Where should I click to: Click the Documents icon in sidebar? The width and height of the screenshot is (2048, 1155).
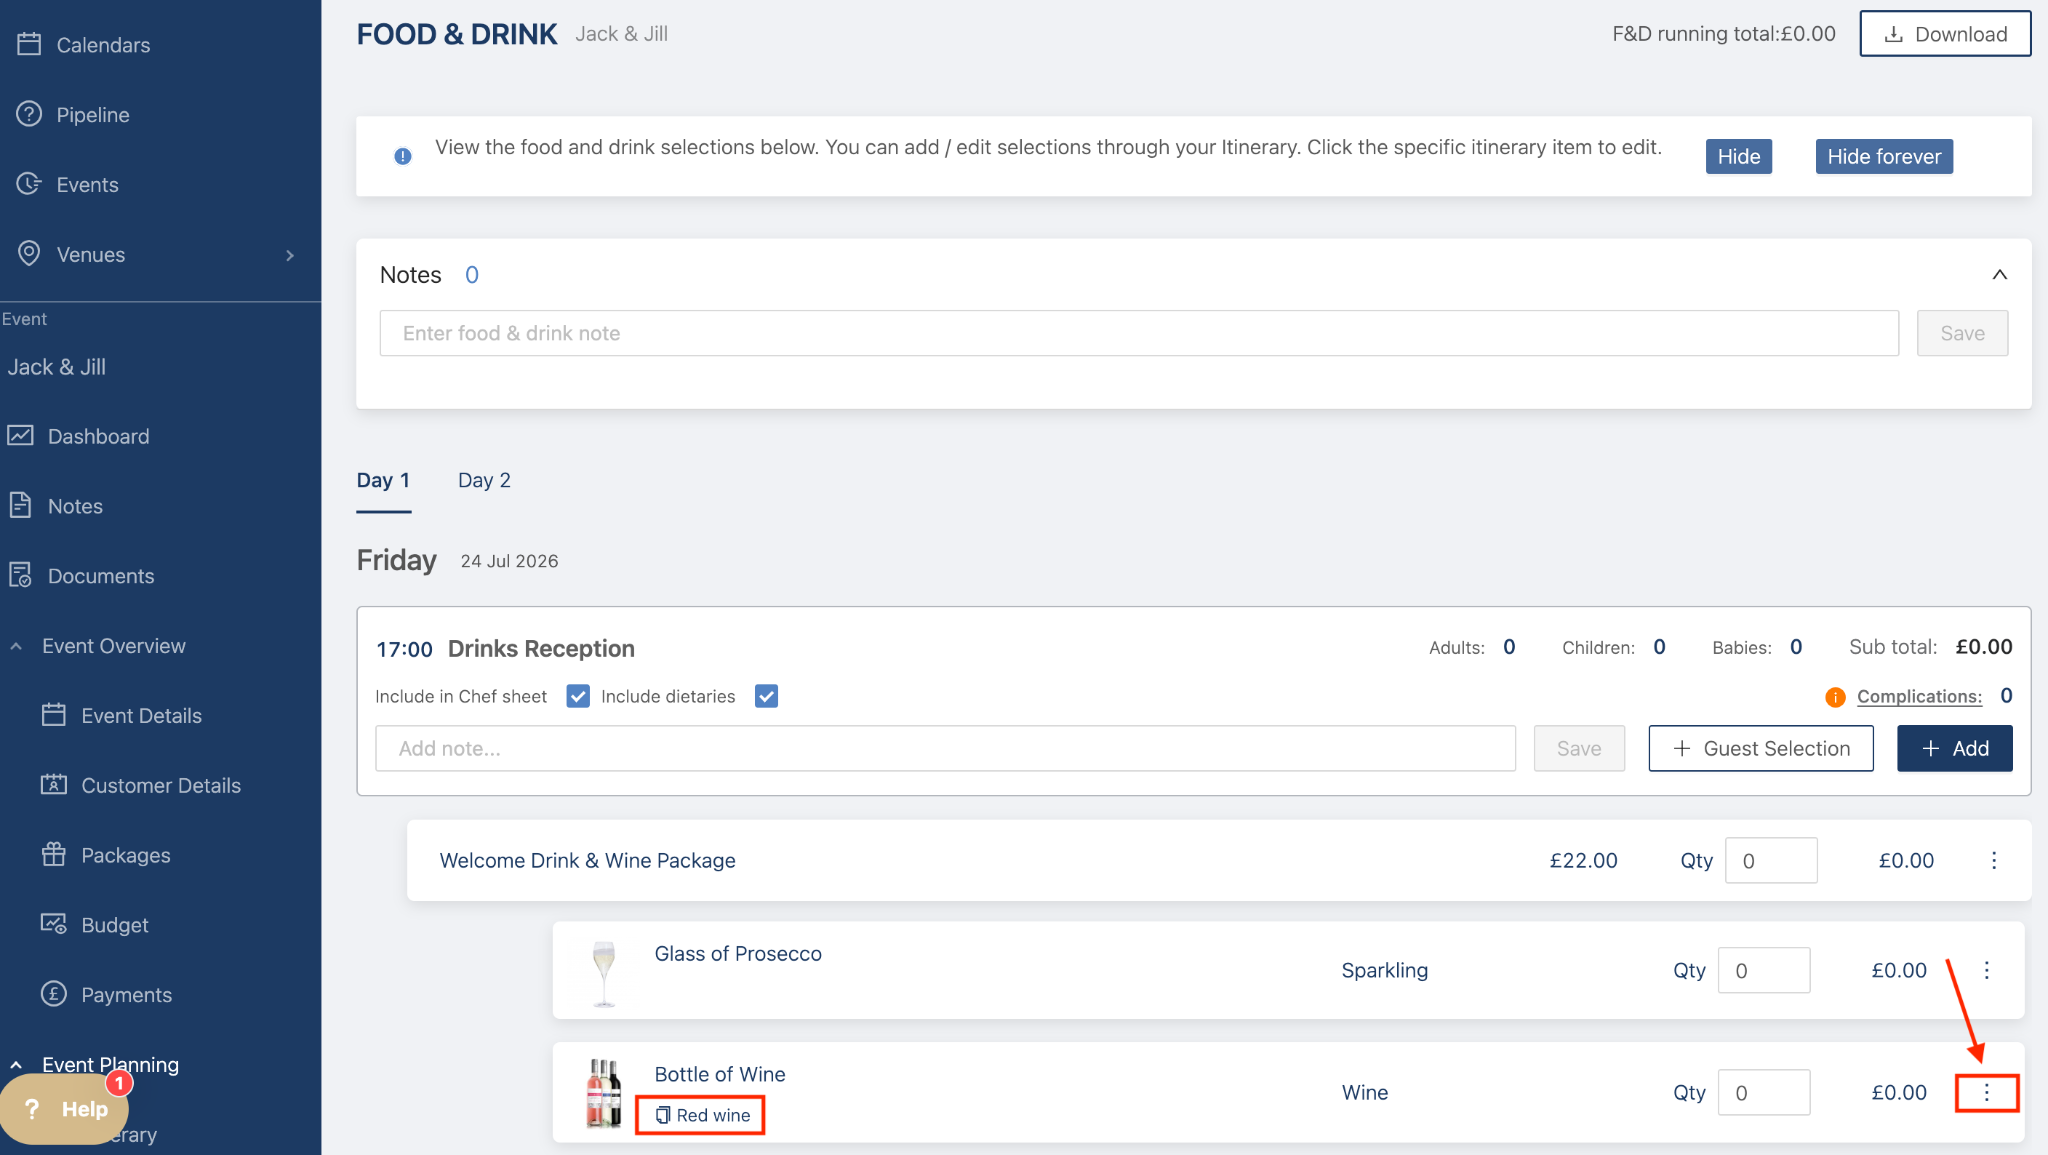click(21, 575)
